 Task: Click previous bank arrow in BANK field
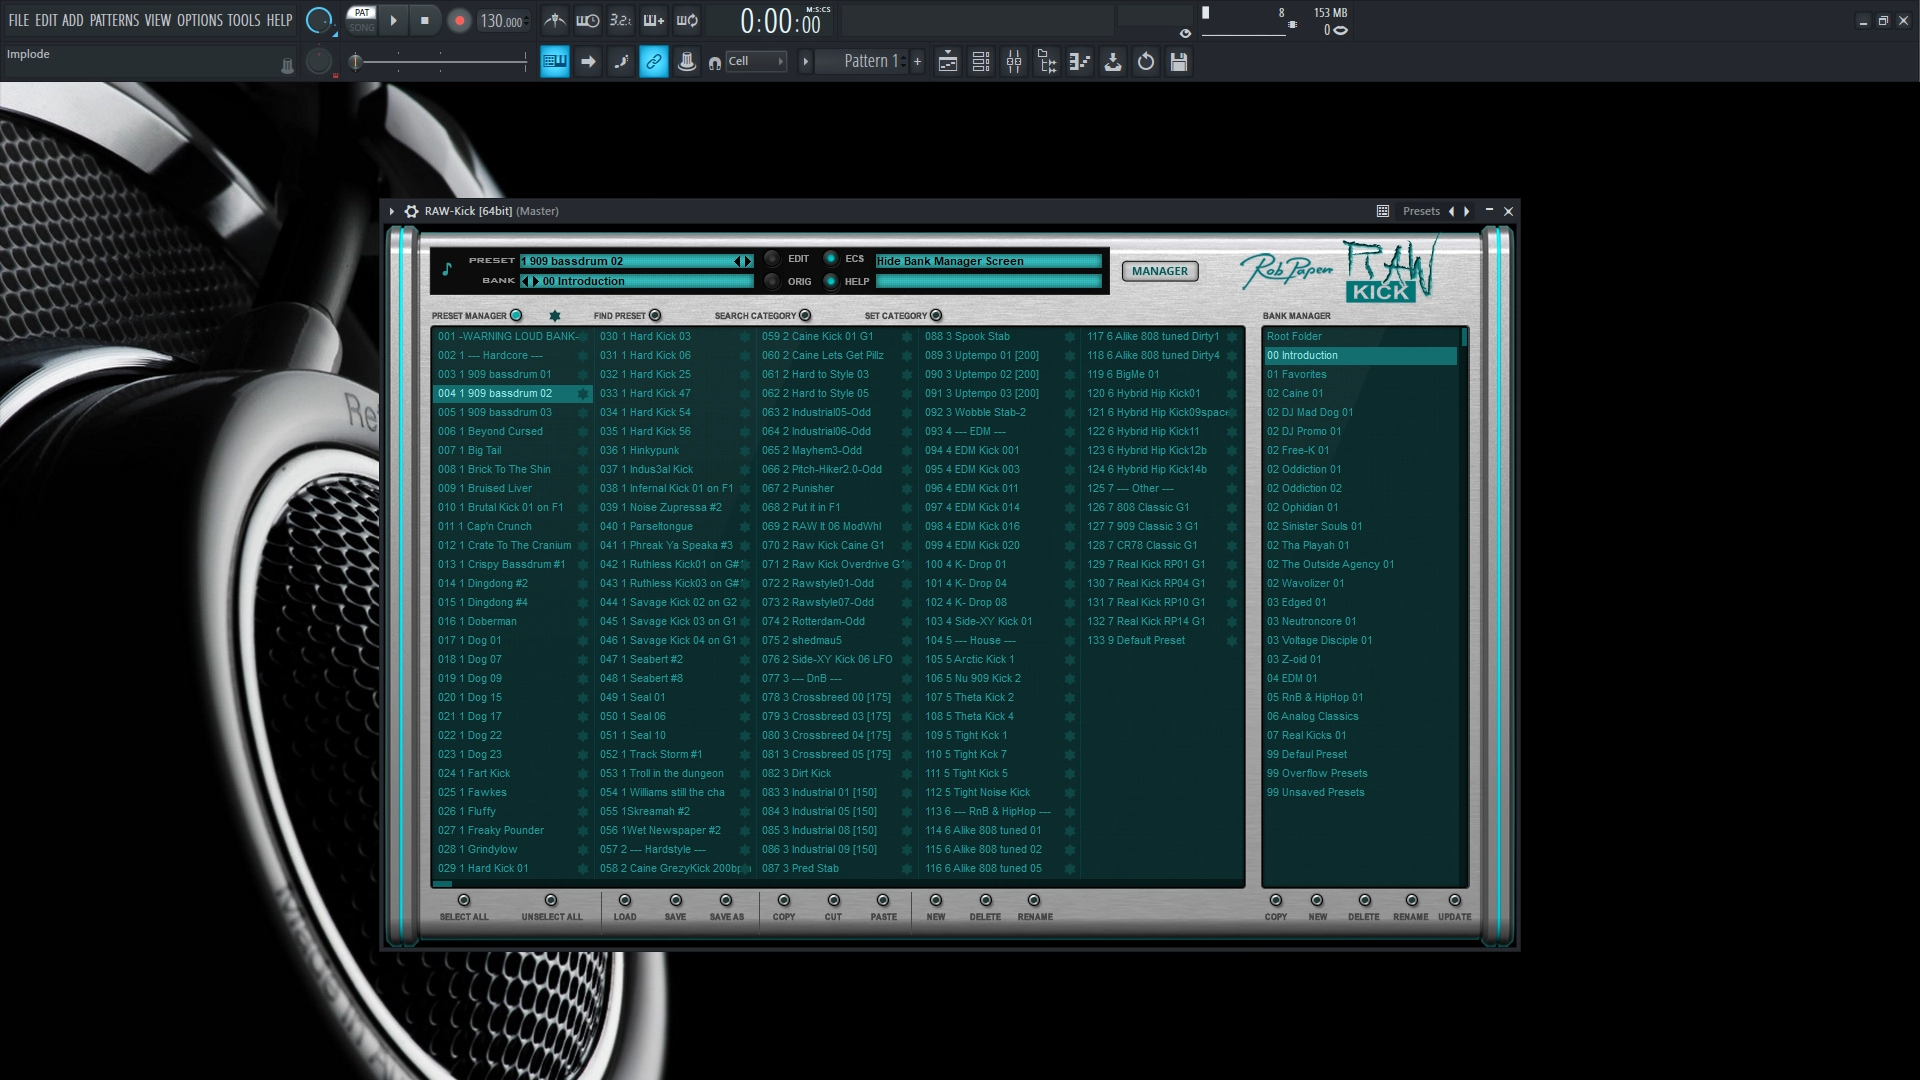pos(526,282)
